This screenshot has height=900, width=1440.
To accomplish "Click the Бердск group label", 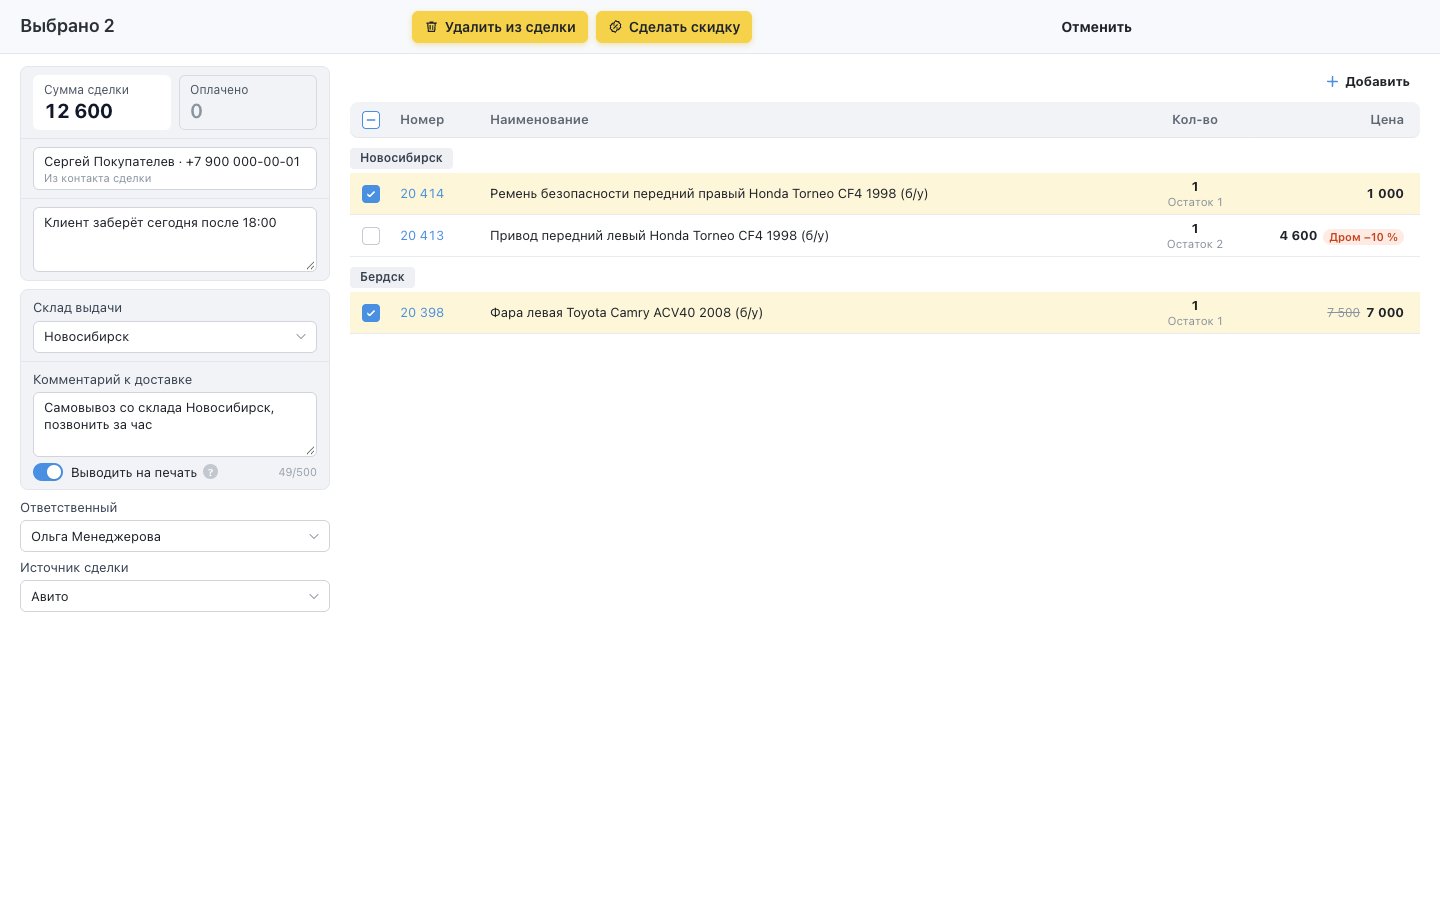I will click(x=382, y=277).
